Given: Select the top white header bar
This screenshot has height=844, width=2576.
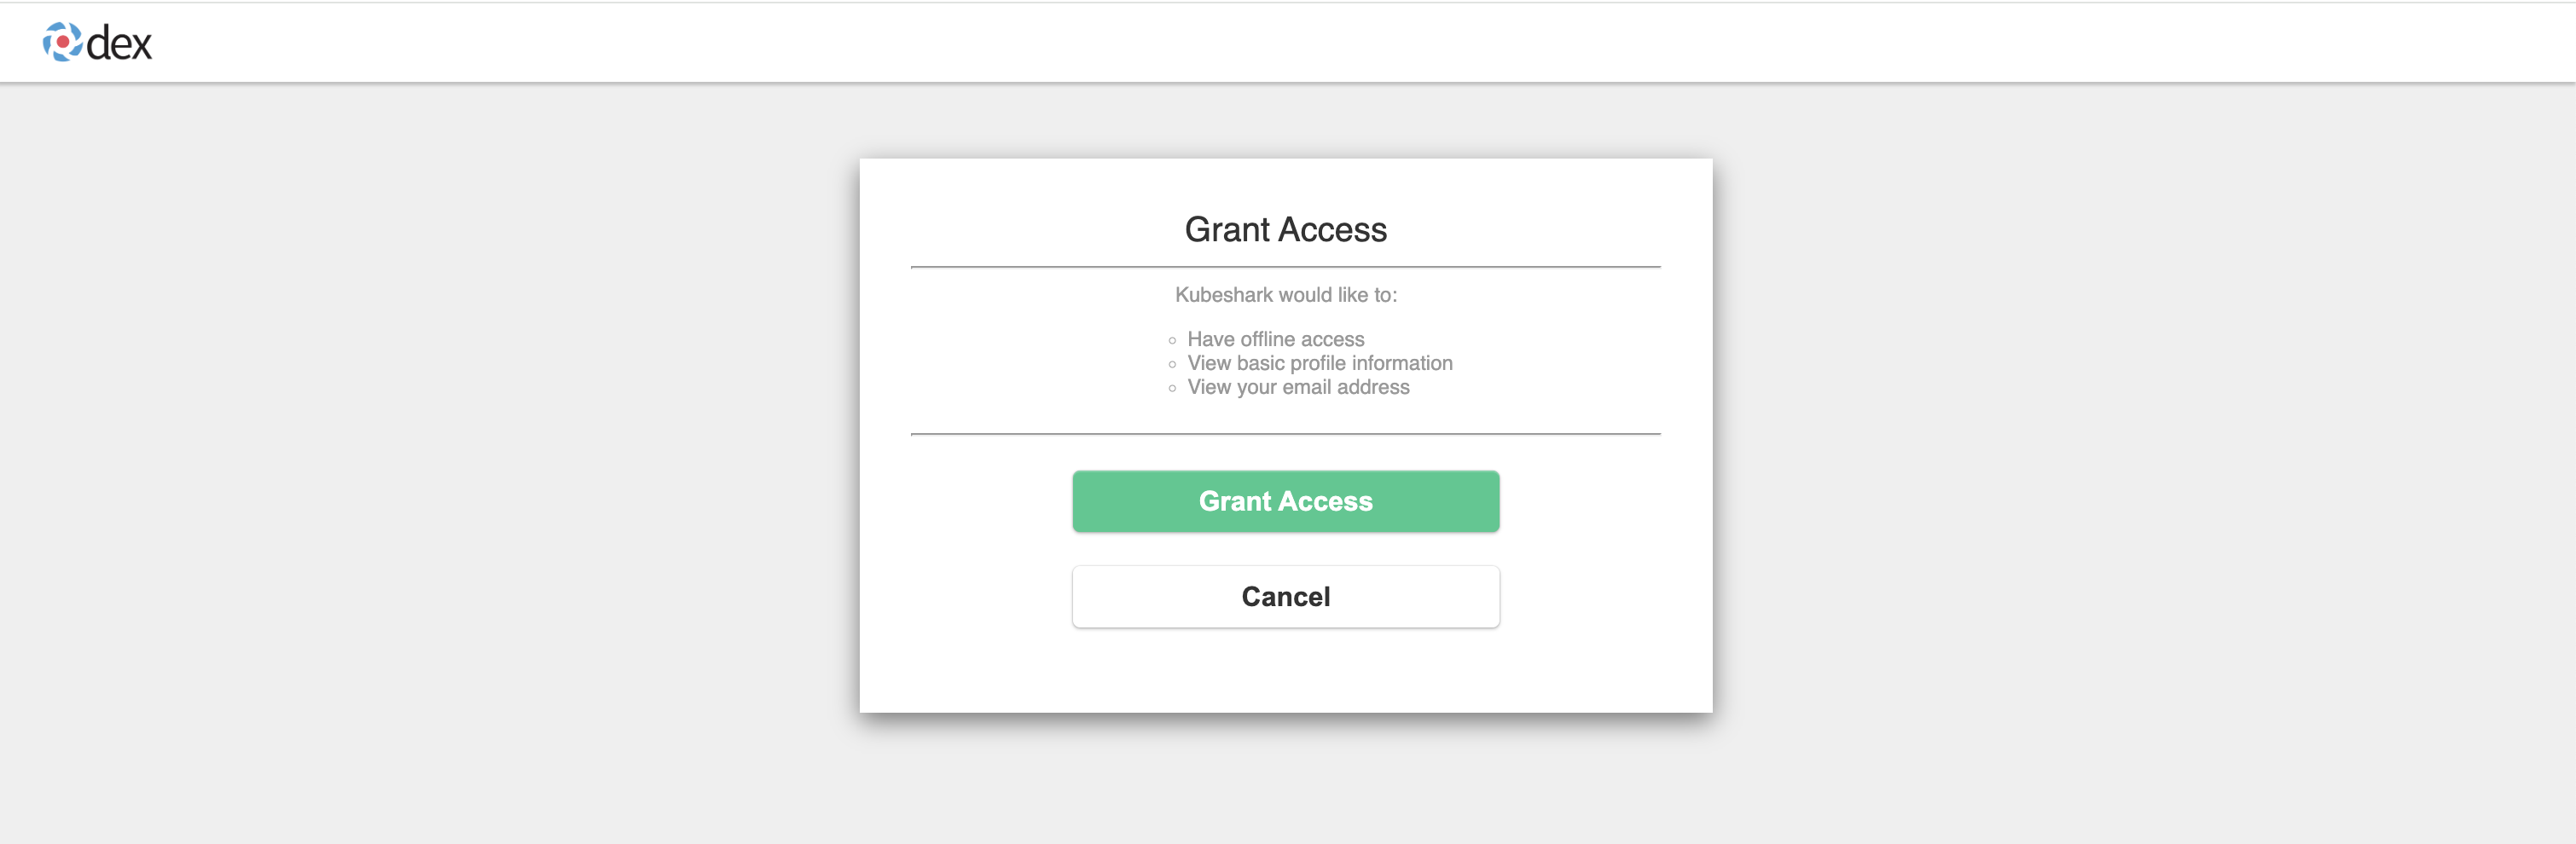Looking at the screenshot, I should tap(1288, 42).
